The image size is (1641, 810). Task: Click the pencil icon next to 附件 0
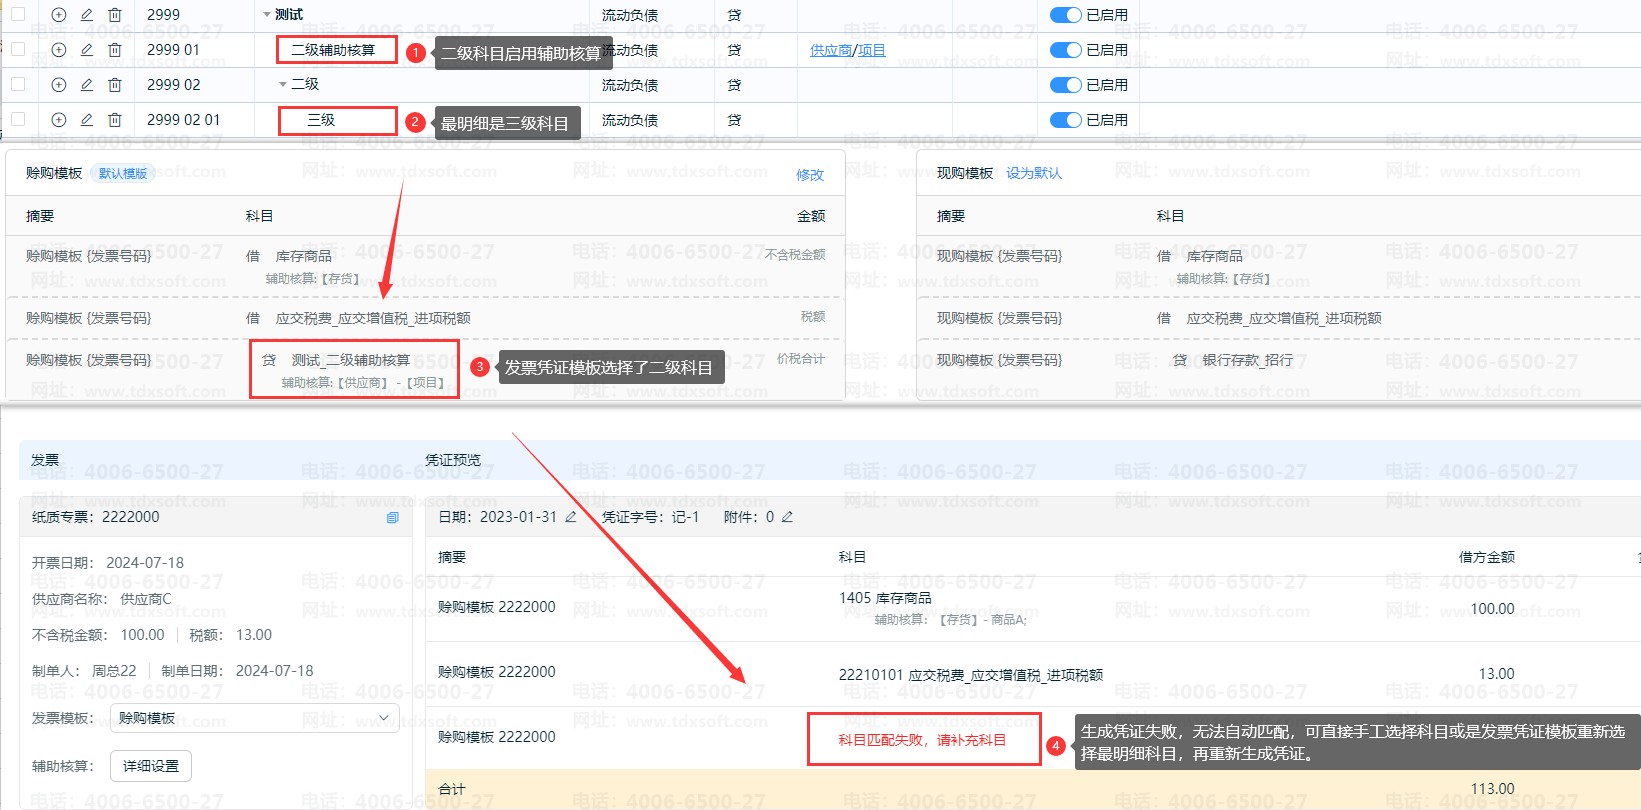787,517
